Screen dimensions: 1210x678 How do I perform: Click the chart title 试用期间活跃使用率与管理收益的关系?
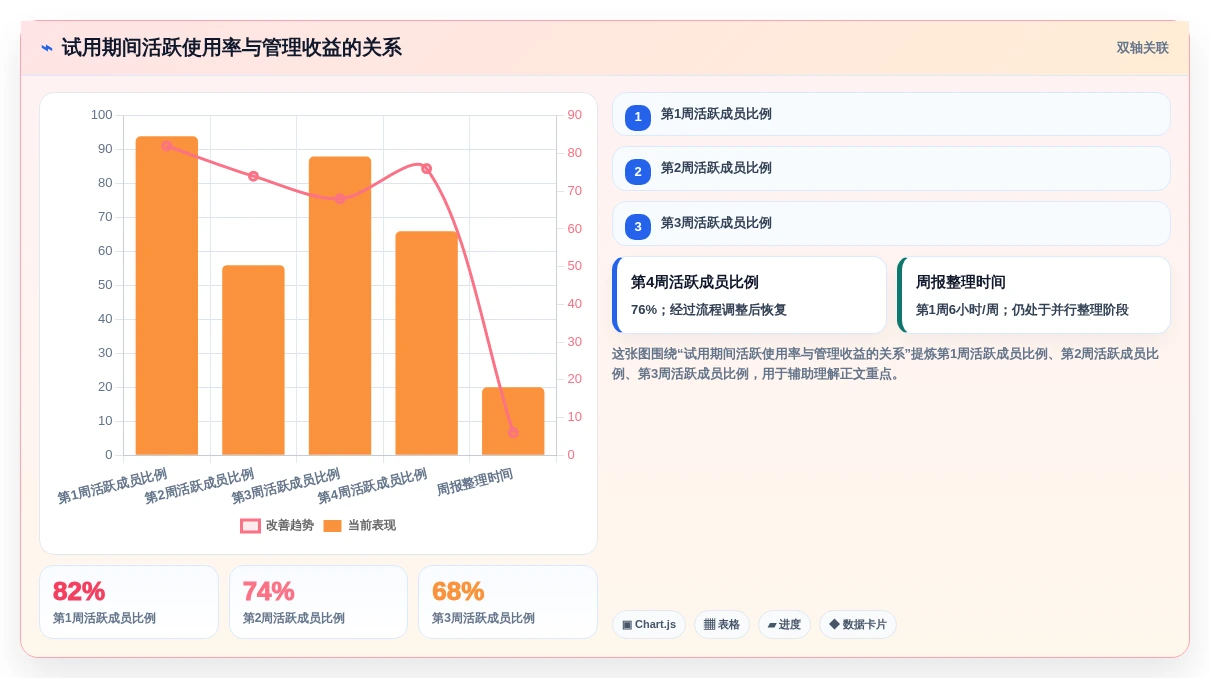231,48
